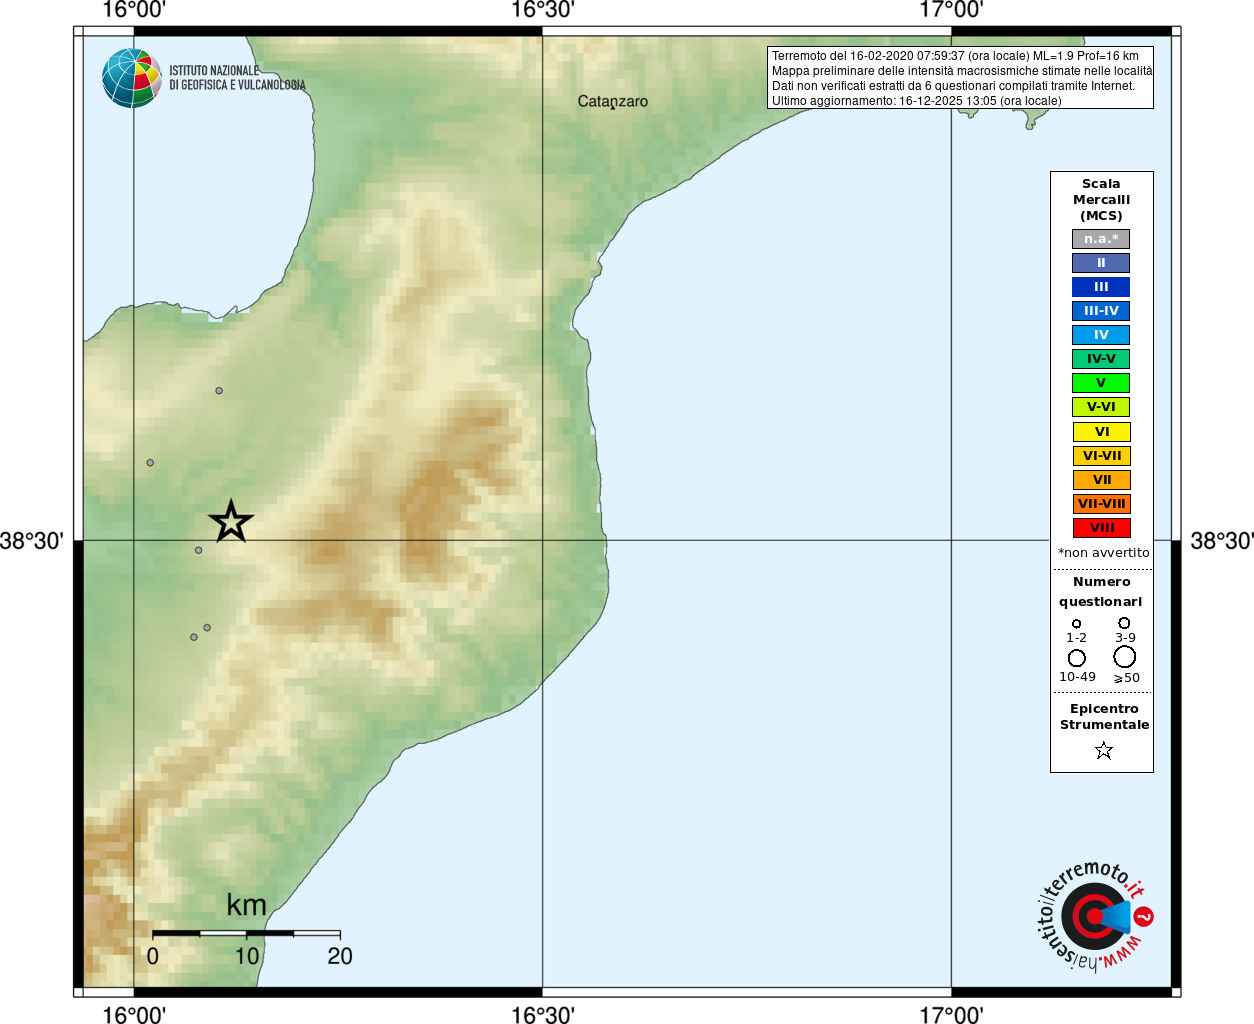The image size is (1254, 1024).
Task: Click the INGV globe logo
Action: pyautogui.click(x=132, y=78)
